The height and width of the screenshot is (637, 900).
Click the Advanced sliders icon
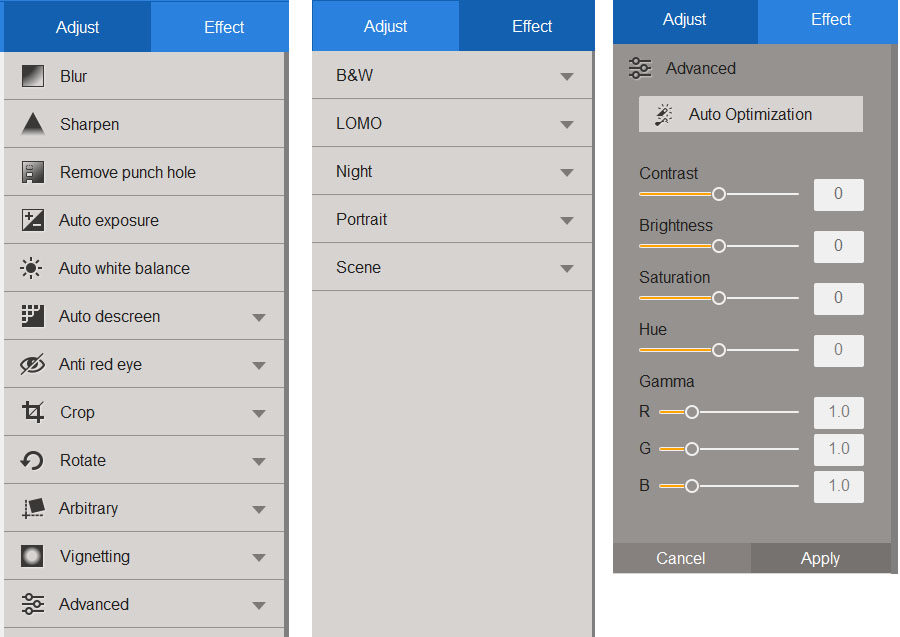30,604
